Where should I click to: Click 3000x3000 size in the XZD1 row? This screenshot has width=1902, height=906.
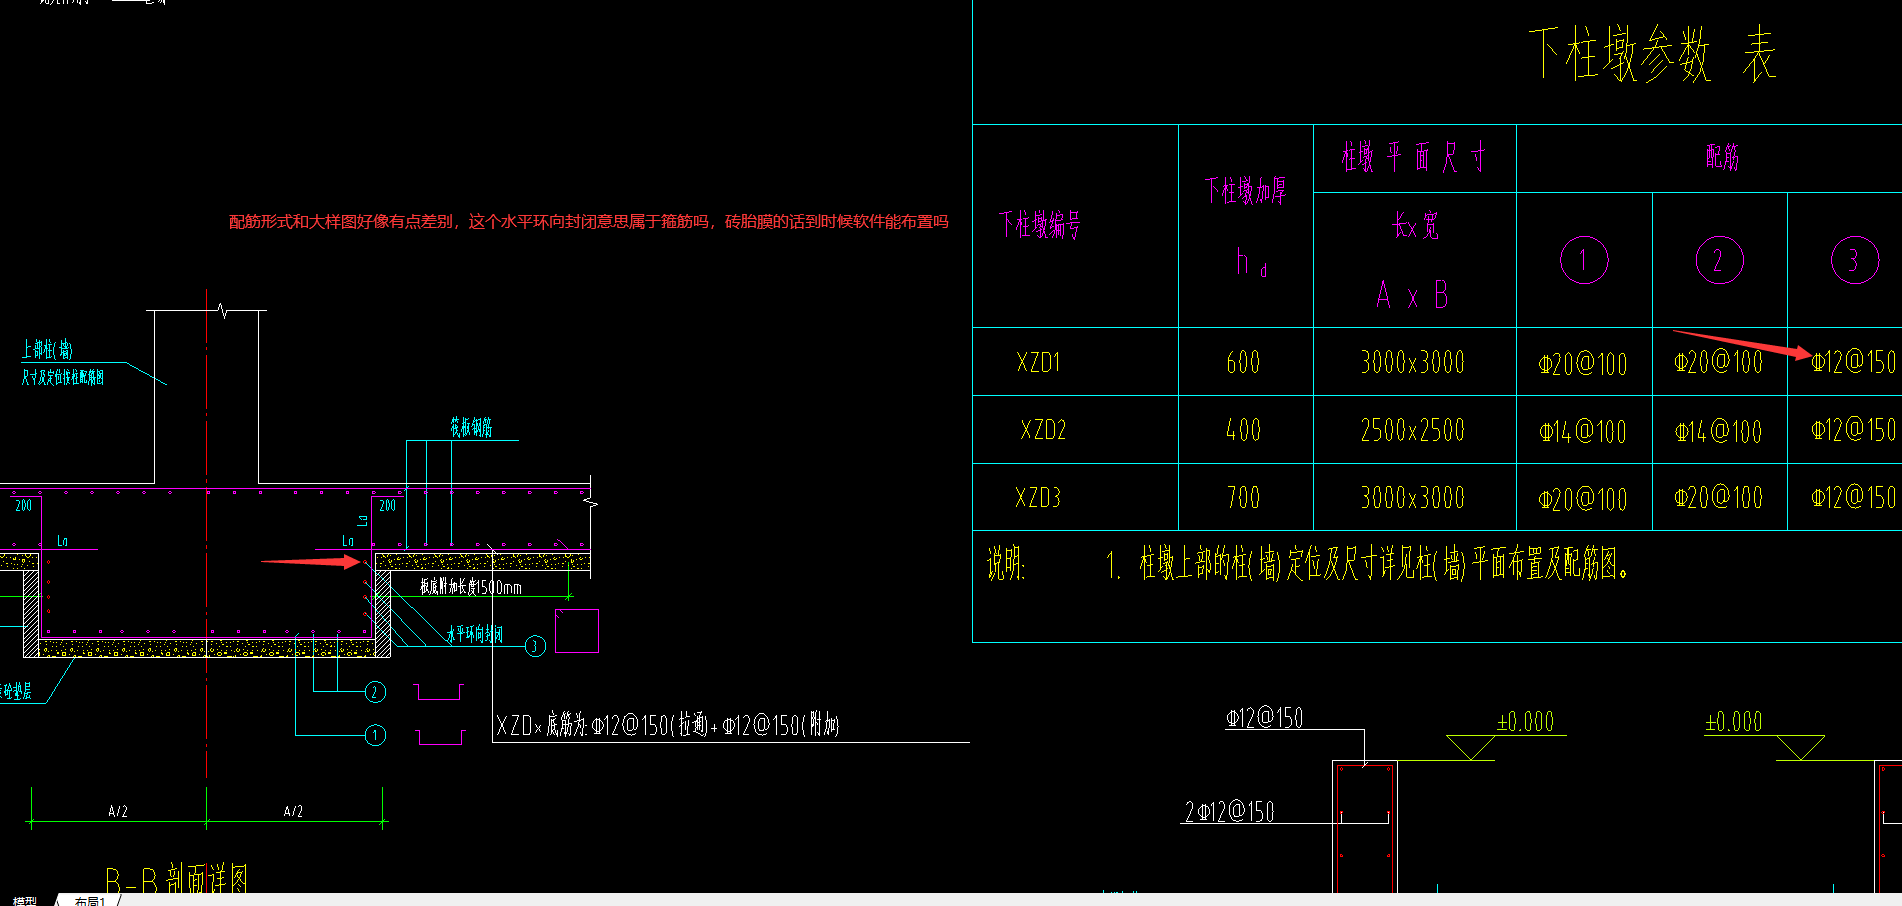pyautogui.click(x=1412, y=362)
